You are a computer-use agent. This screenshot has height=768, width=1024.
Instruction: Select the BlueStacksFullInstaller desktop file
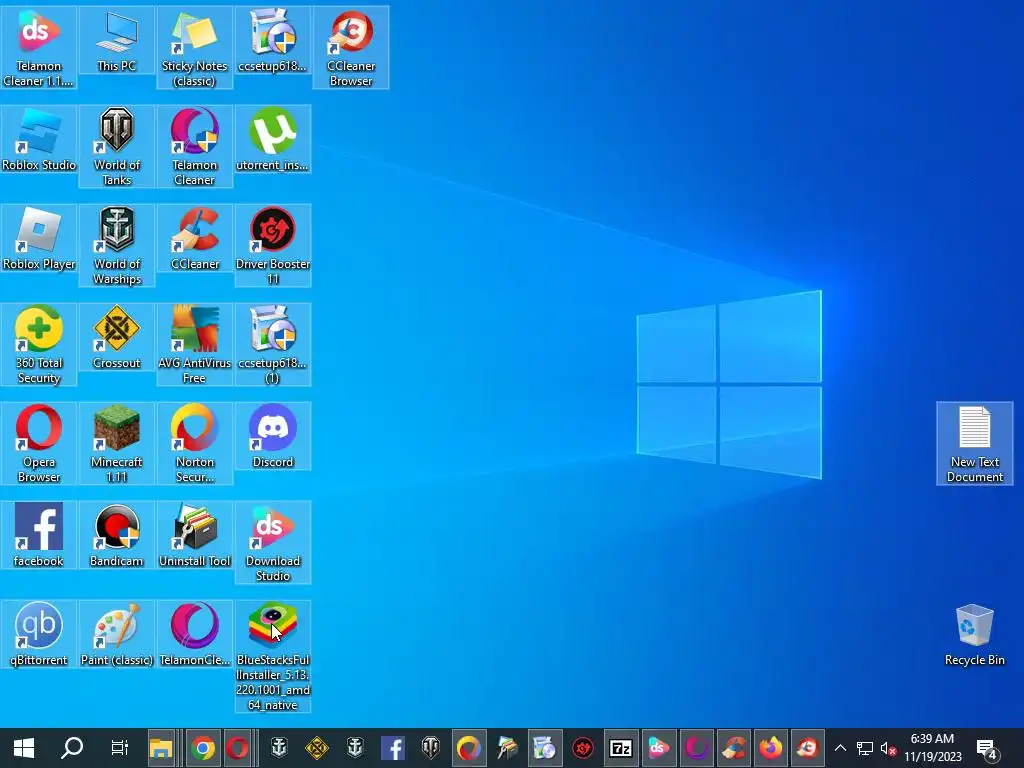point(272,656)
